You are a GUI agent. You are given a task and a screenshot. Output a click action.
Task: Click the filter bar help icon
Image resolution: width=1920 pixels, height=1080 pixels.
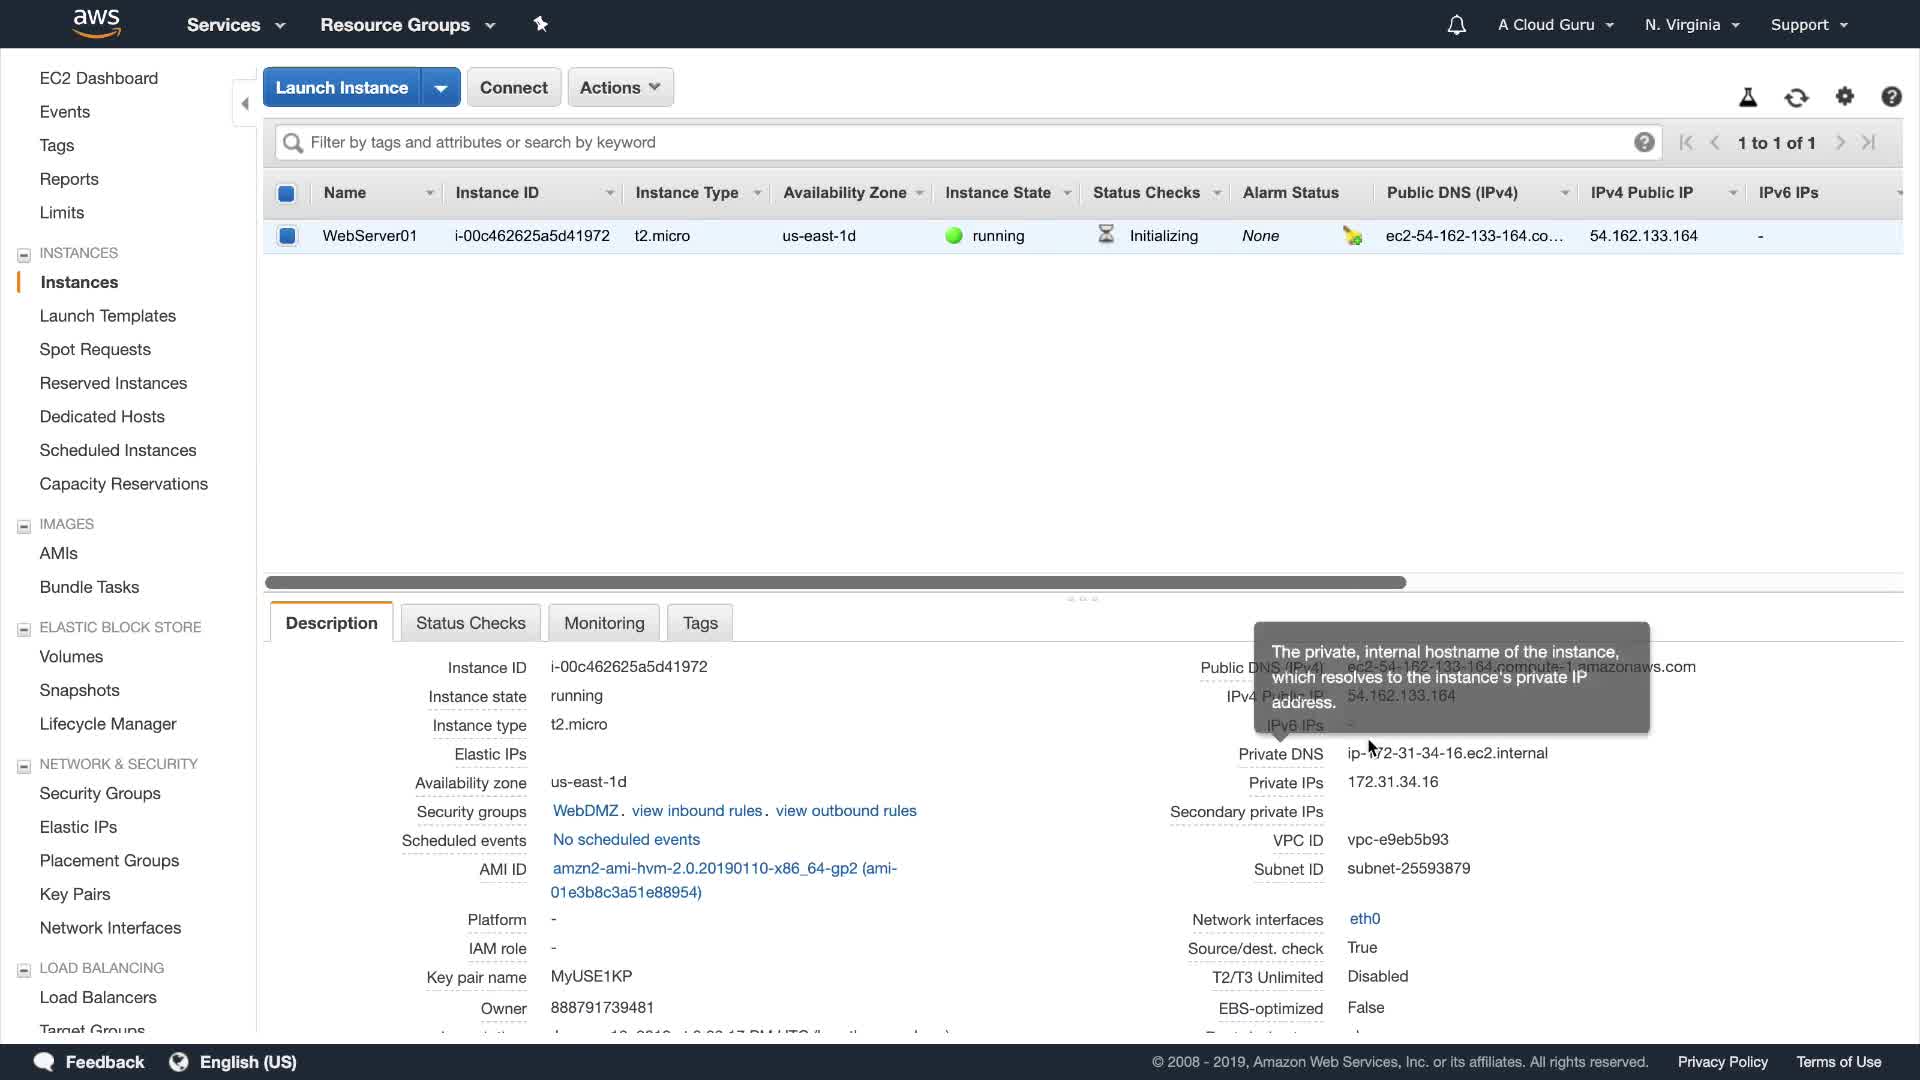1644,142
